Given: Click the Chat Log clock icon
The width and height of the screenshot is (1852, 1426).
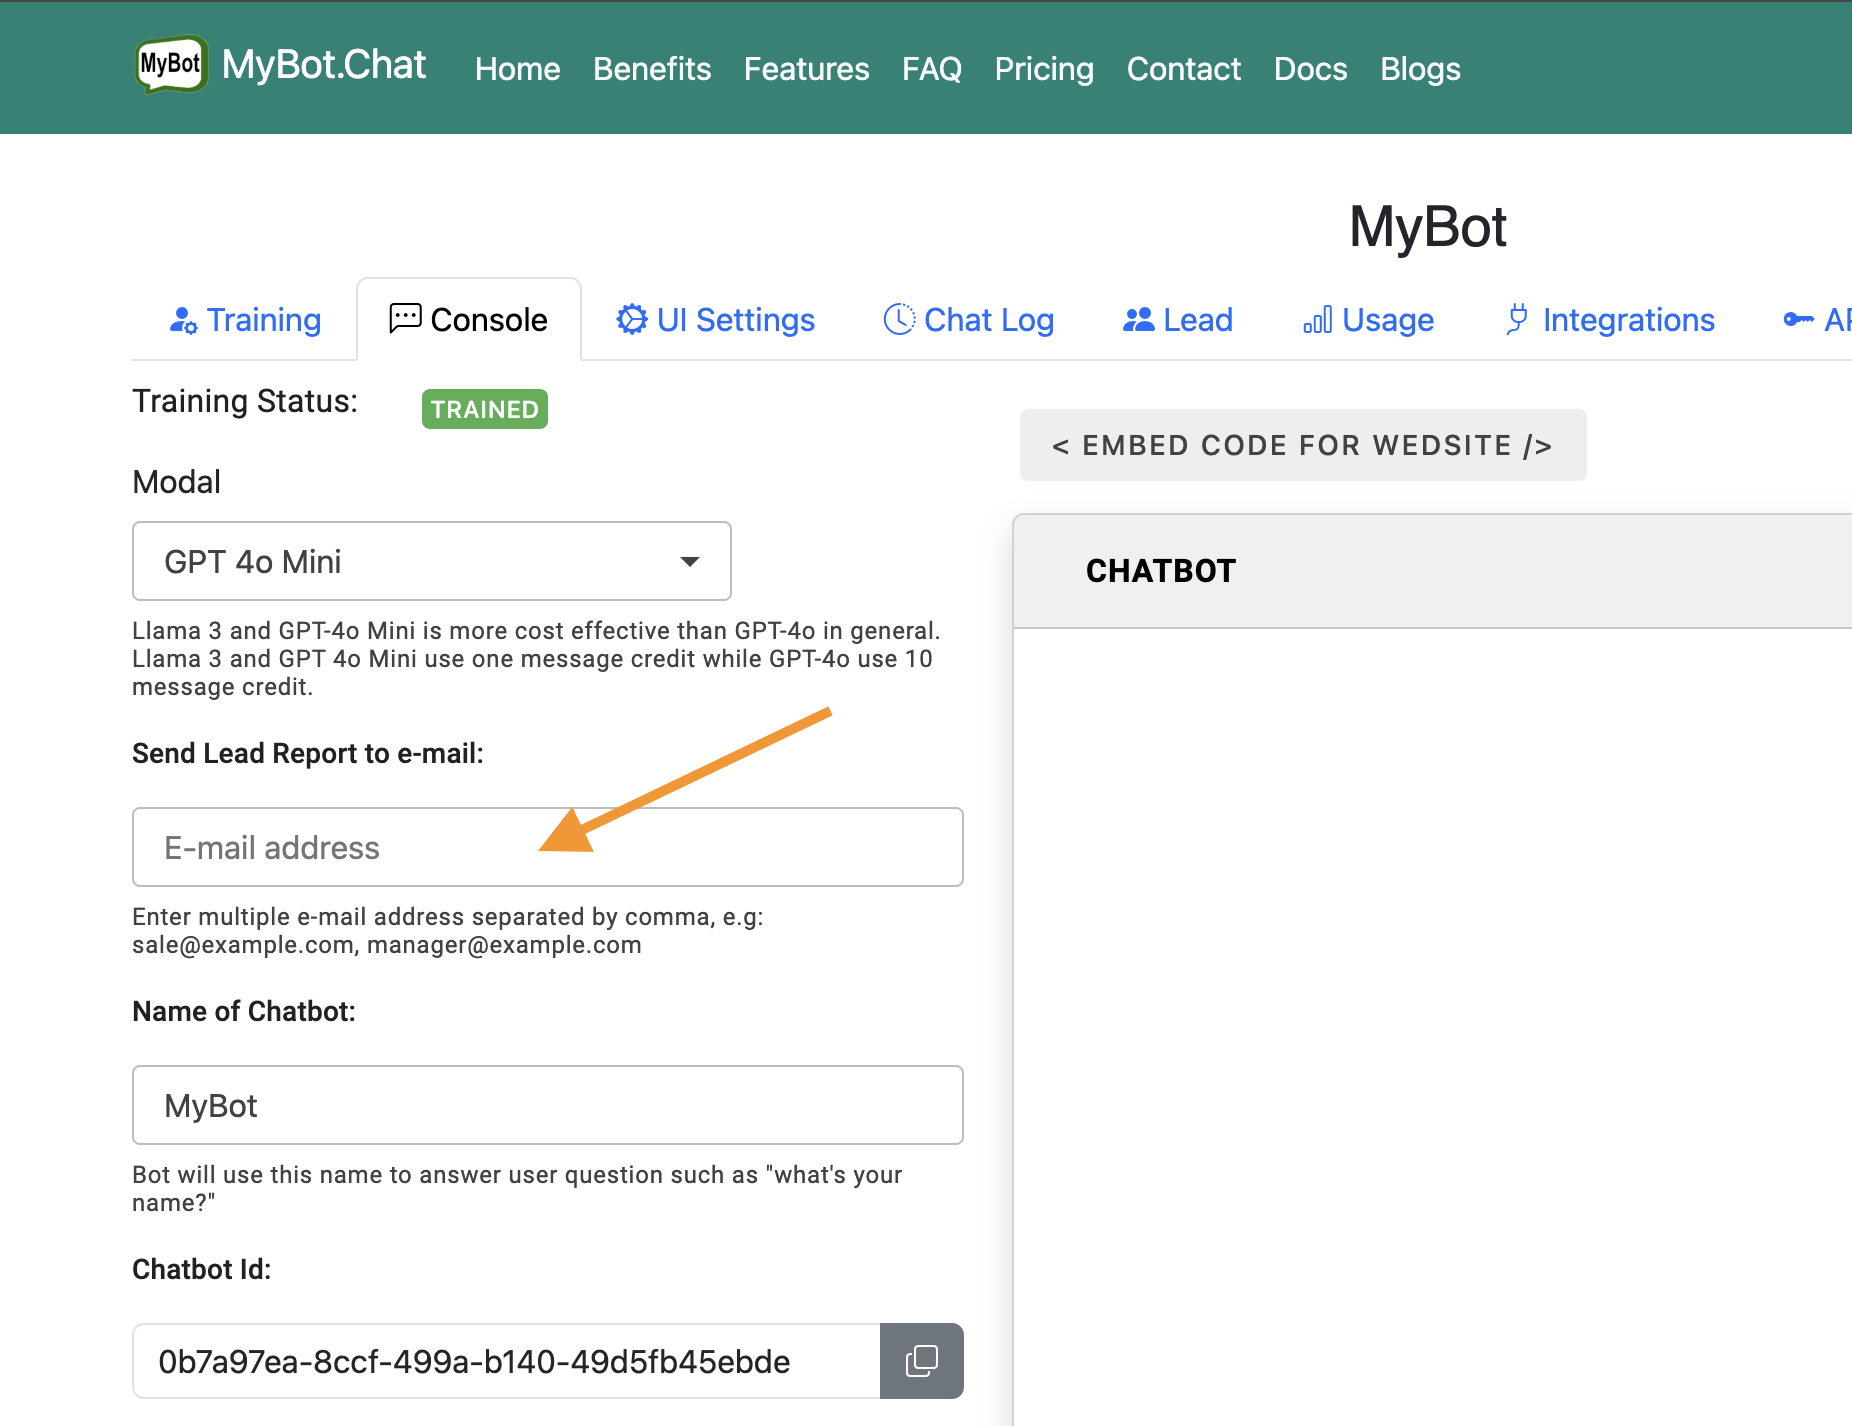Looking at the screenshot, I should pyautogui.click(x=899, y=320).
